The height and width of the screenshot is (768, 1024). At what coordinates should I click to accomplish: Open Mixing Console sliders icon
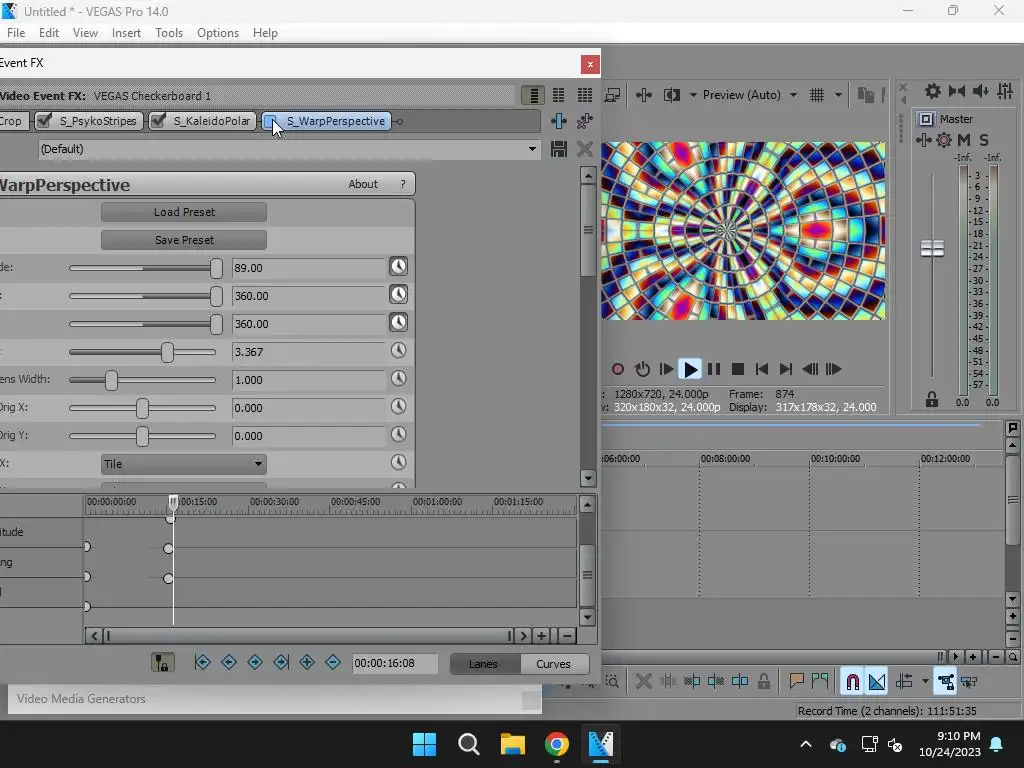(x=1005, y=91)
